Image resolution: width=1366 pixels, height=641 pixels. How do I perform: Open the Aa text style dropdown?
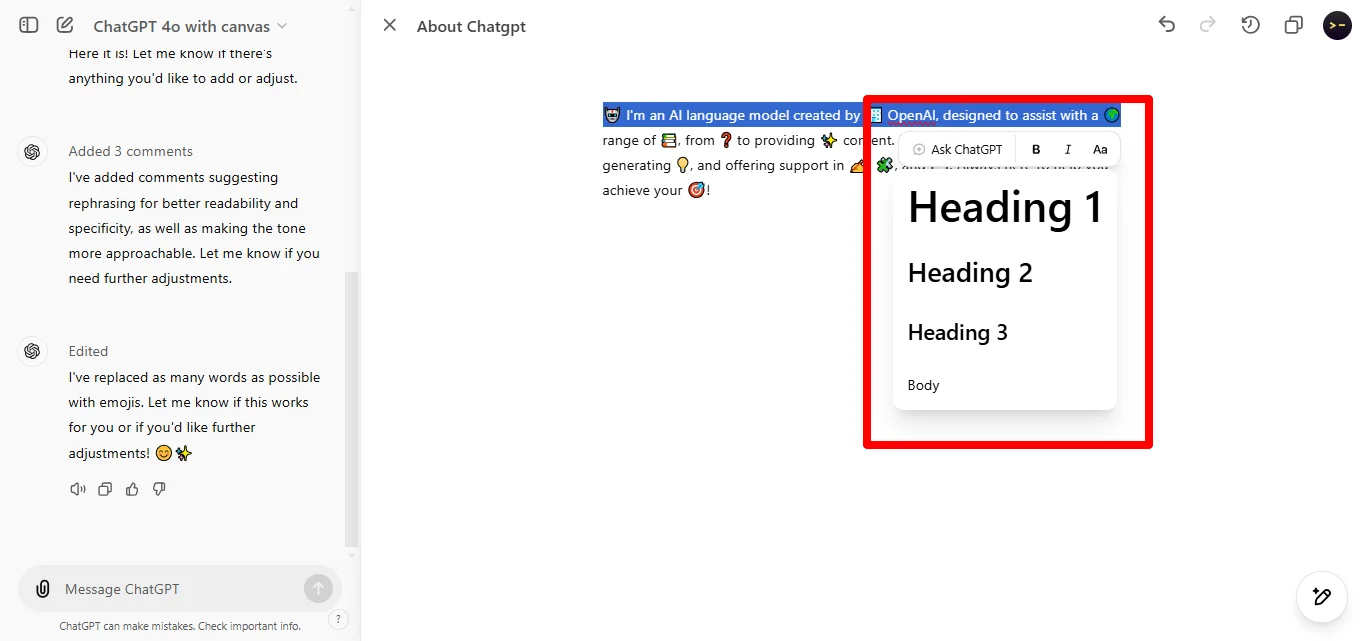1100,149
